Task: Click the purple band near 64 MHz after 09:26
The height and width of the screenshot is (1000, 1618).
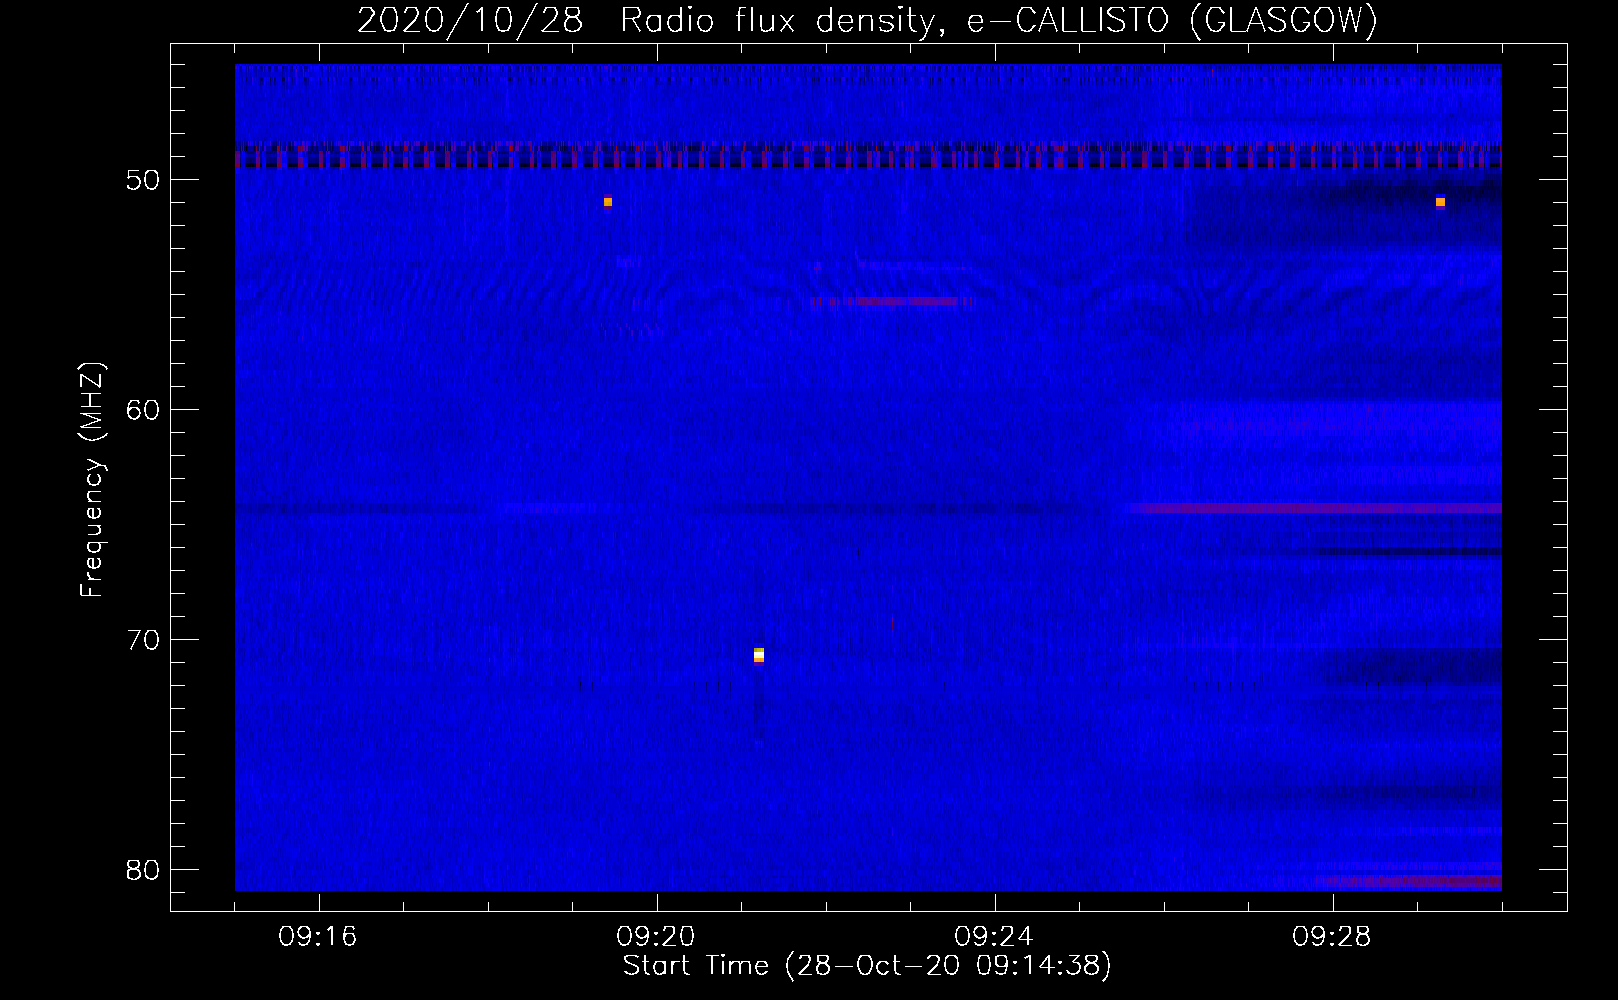Action: (1315, 509)
